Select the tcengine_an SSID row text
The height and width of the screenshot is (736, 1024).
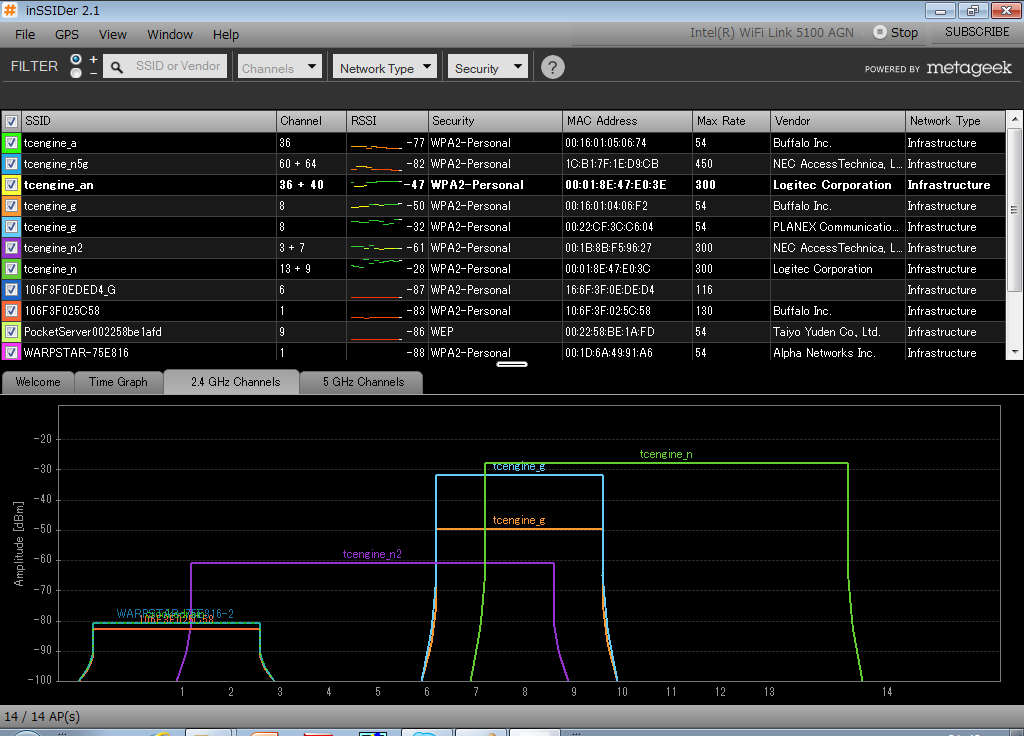[x=59, y=185]
